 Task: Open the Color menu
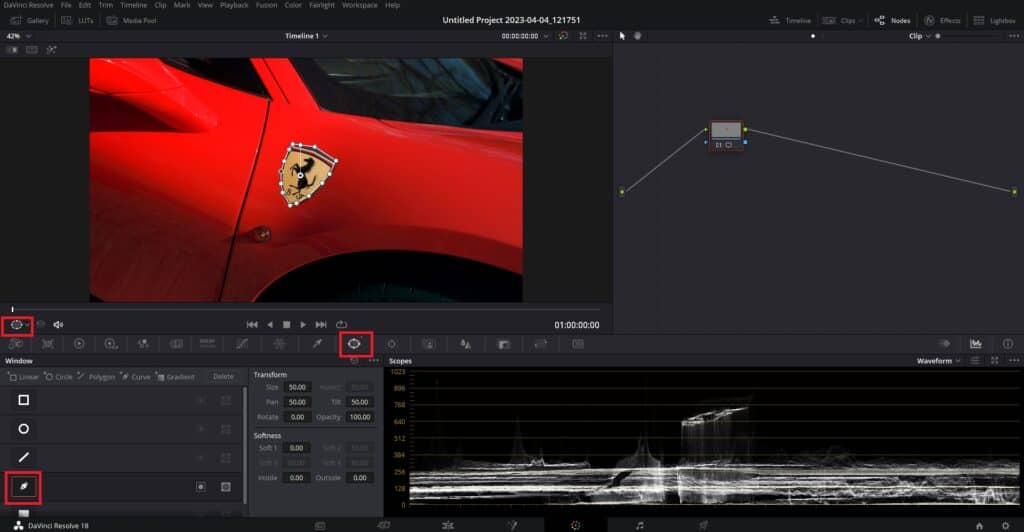[x=293, y=5]
